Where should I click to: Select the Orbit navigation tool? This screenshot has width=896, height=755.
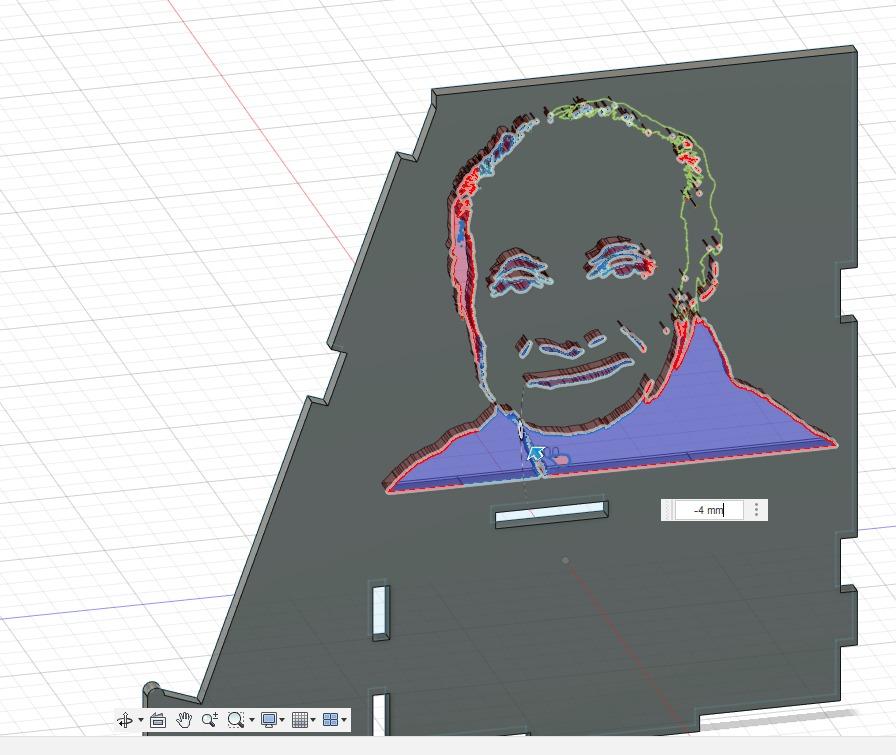click(125, 720)
